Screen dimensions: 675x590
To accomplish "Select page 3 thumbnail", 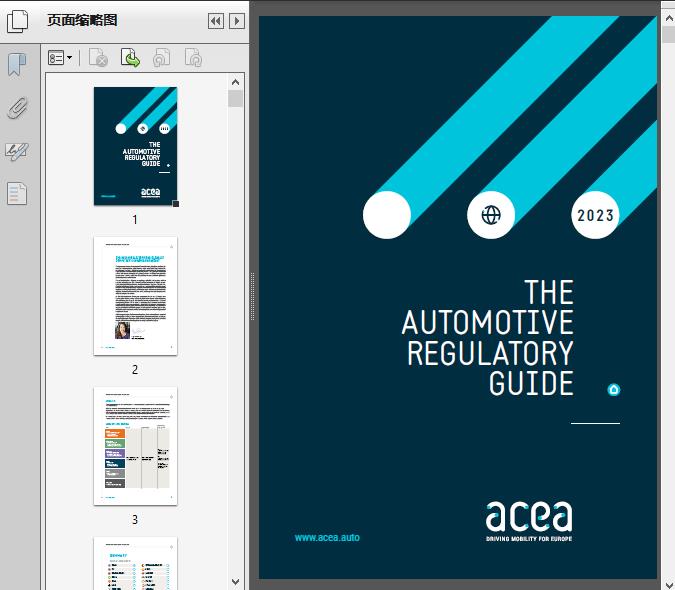I will tap(136, 446).
